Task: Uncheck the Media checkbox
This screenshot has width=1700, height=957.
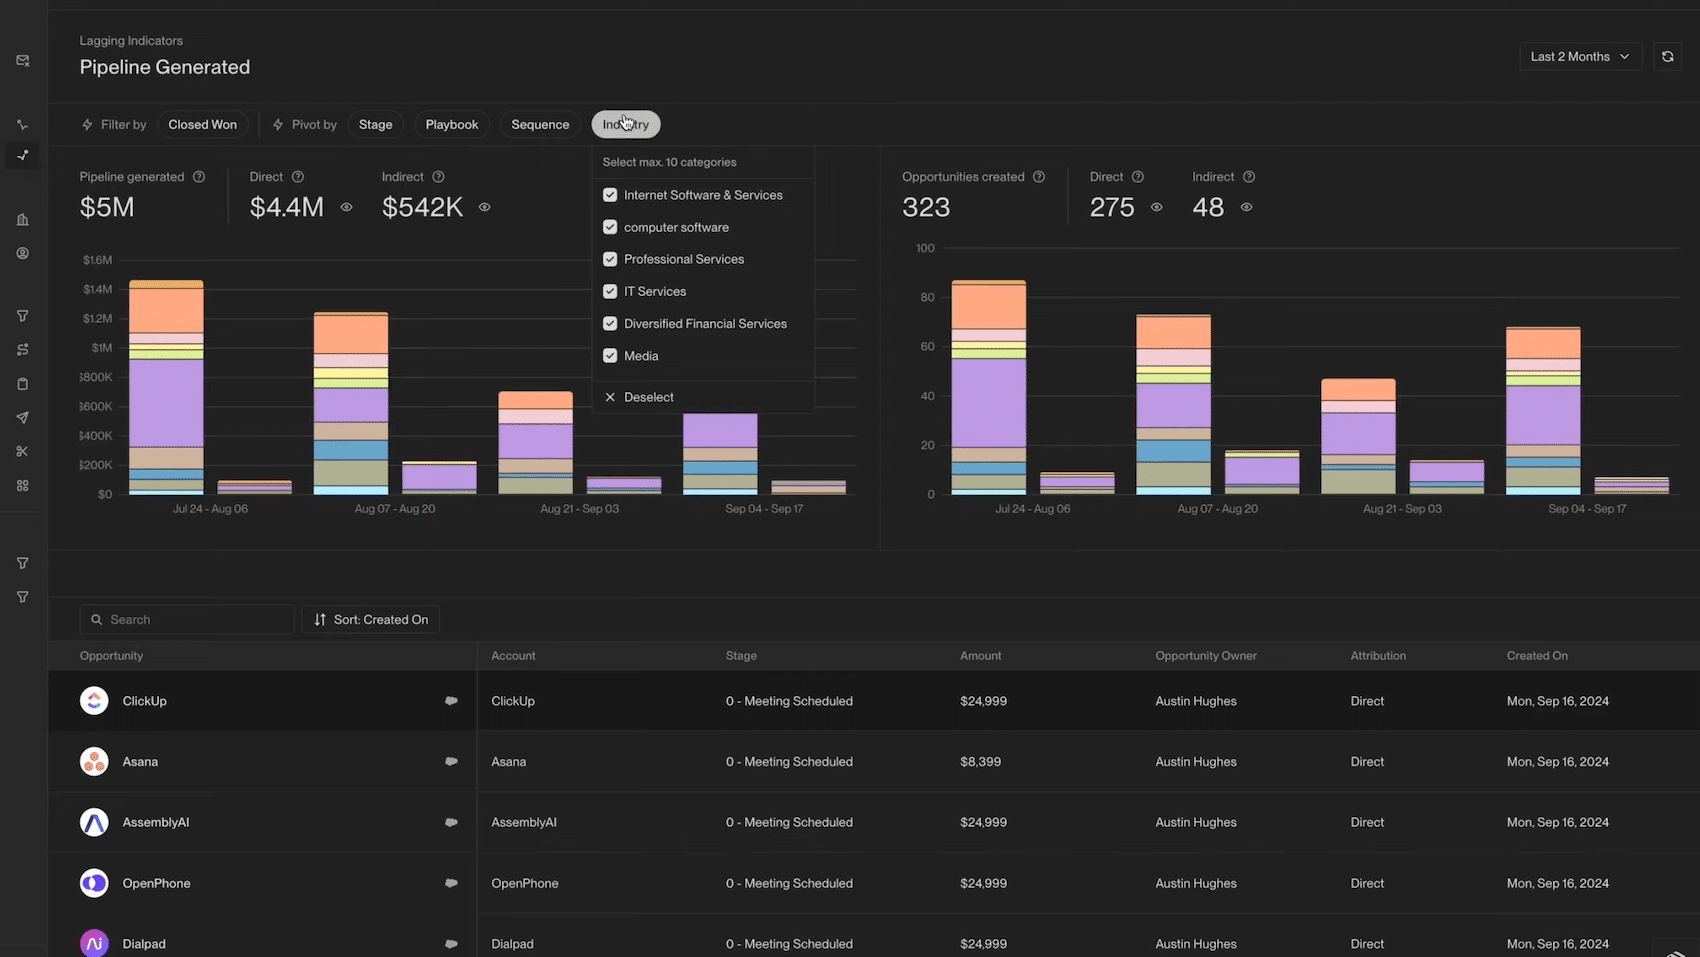Action: 610,356
